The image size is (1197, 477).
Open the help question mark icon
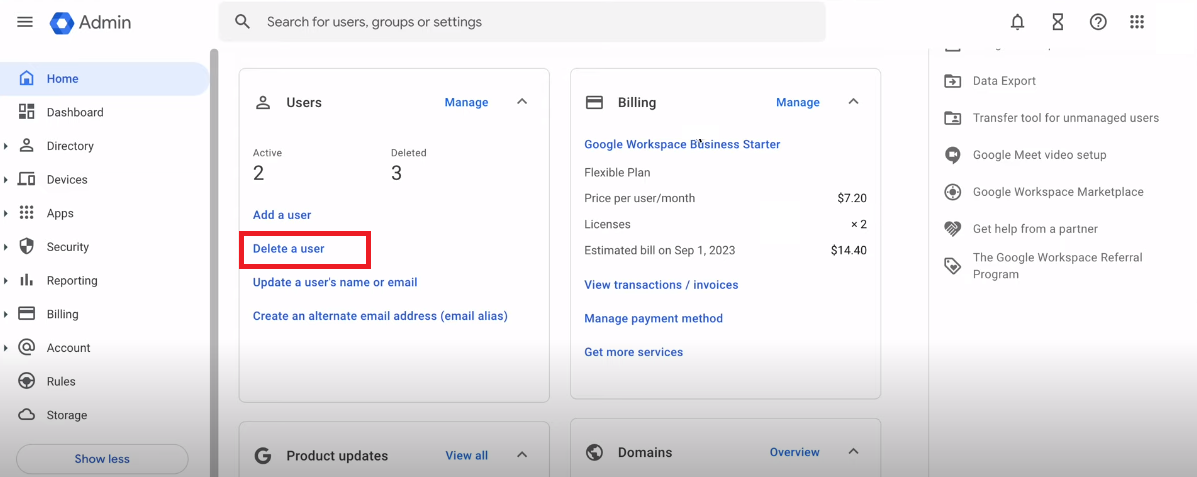(x=1098, y=22)
